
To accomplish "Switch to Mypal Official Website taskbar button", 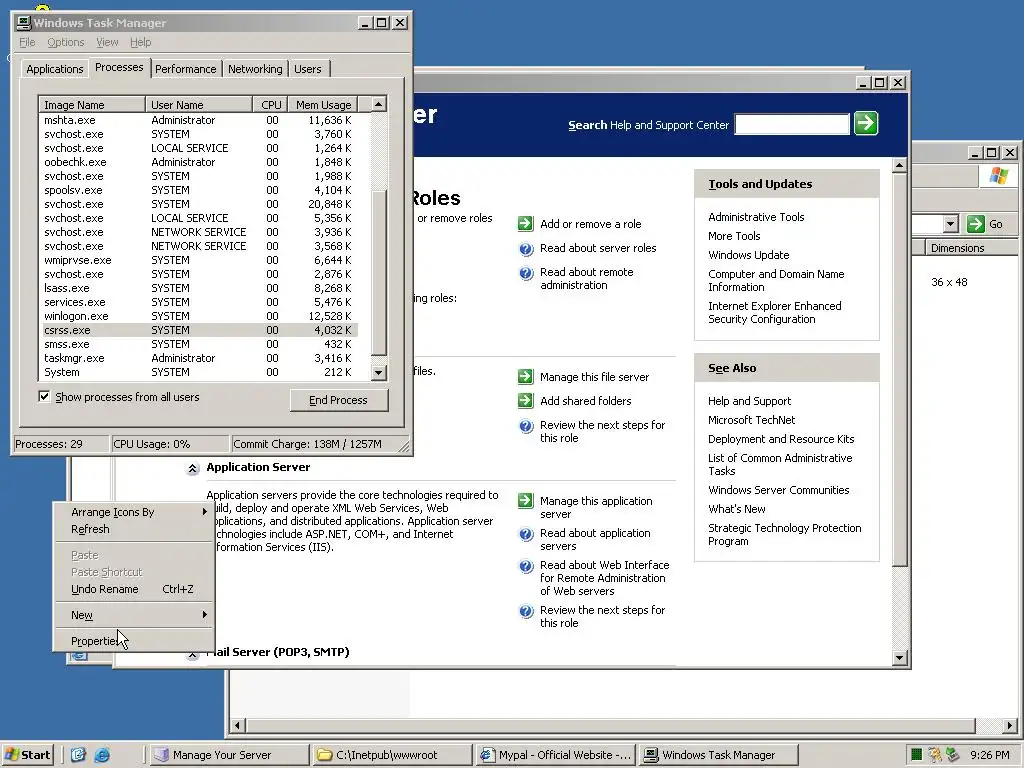I will (556, 755).
